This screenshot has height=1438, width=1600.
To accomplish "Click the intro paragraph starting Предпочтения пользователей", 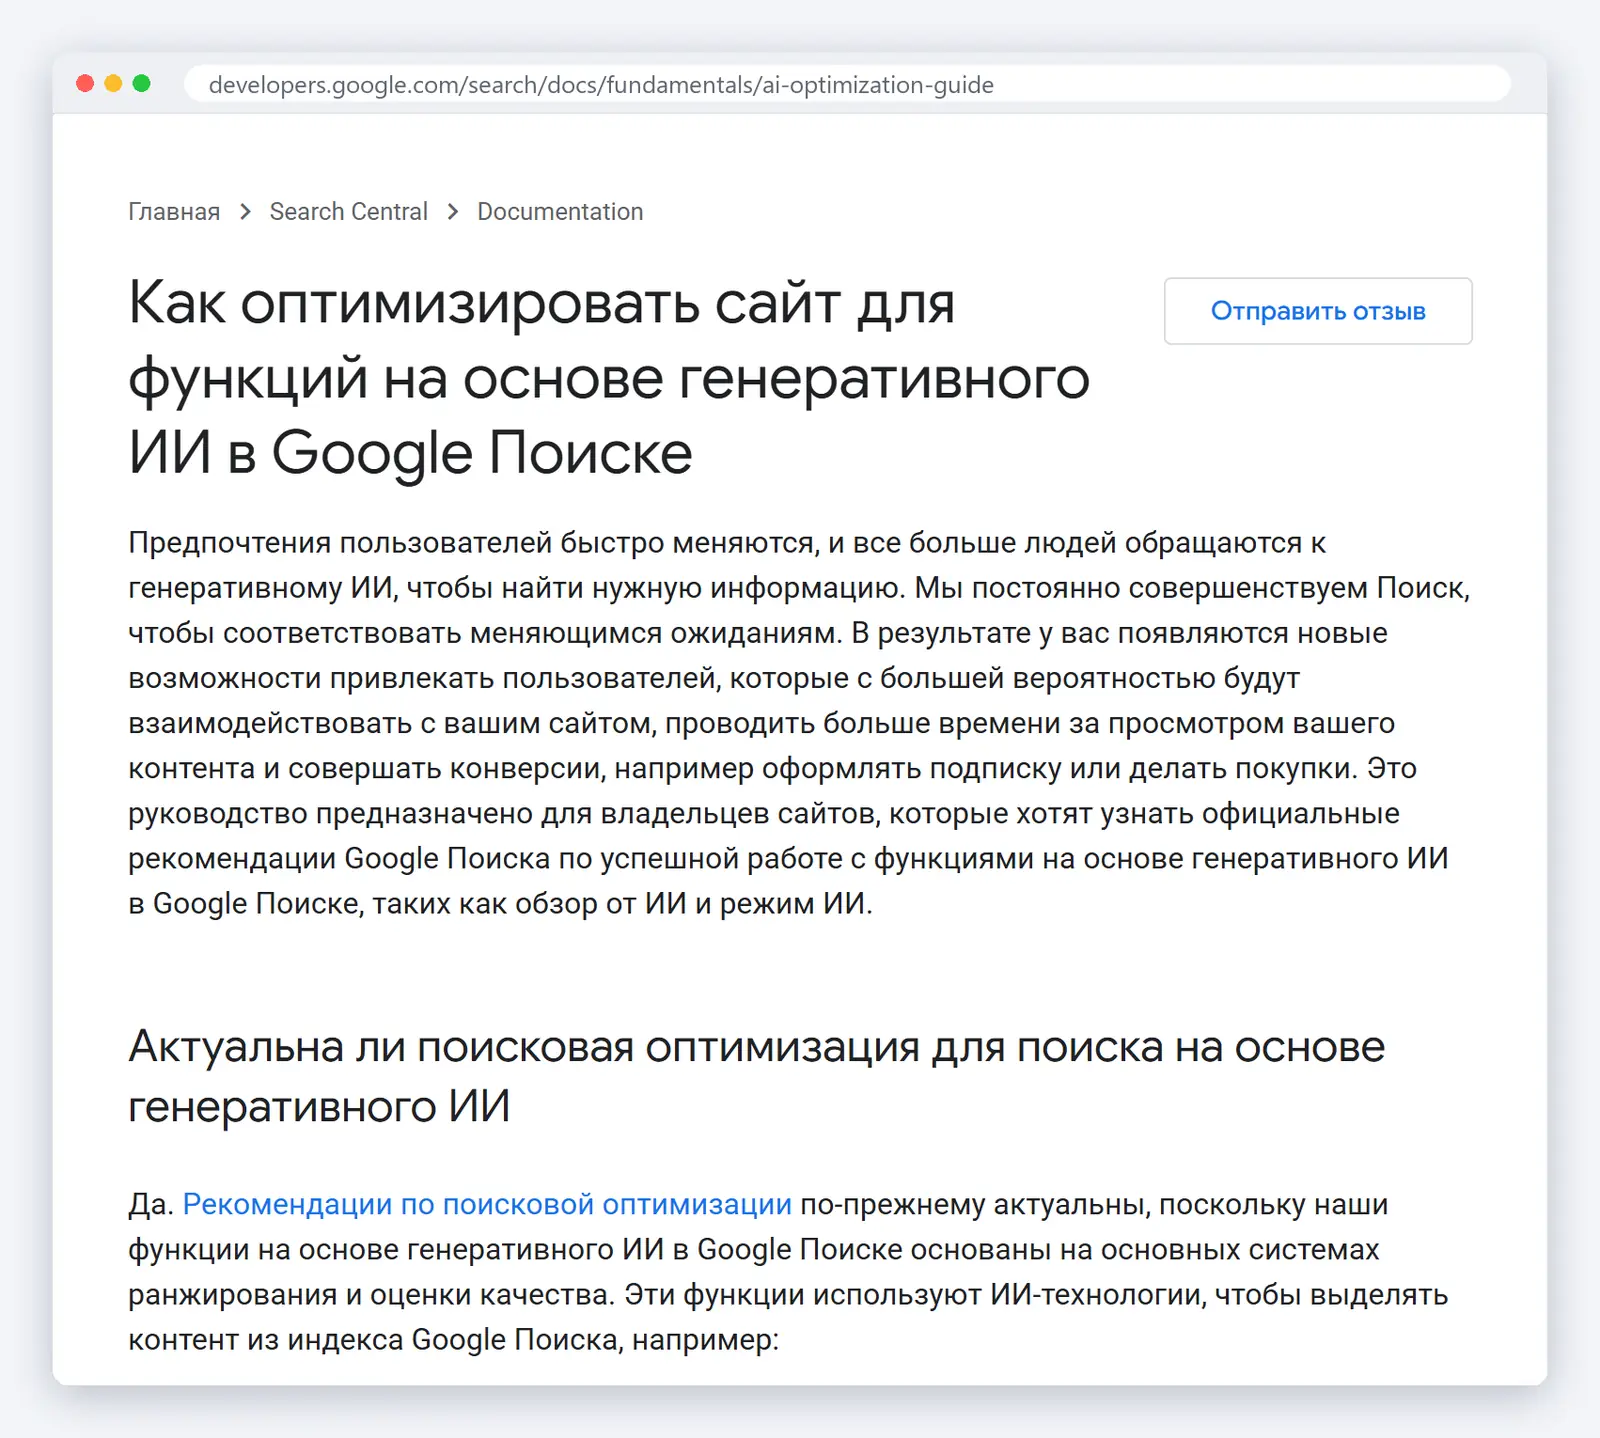I will click(799, 723).
